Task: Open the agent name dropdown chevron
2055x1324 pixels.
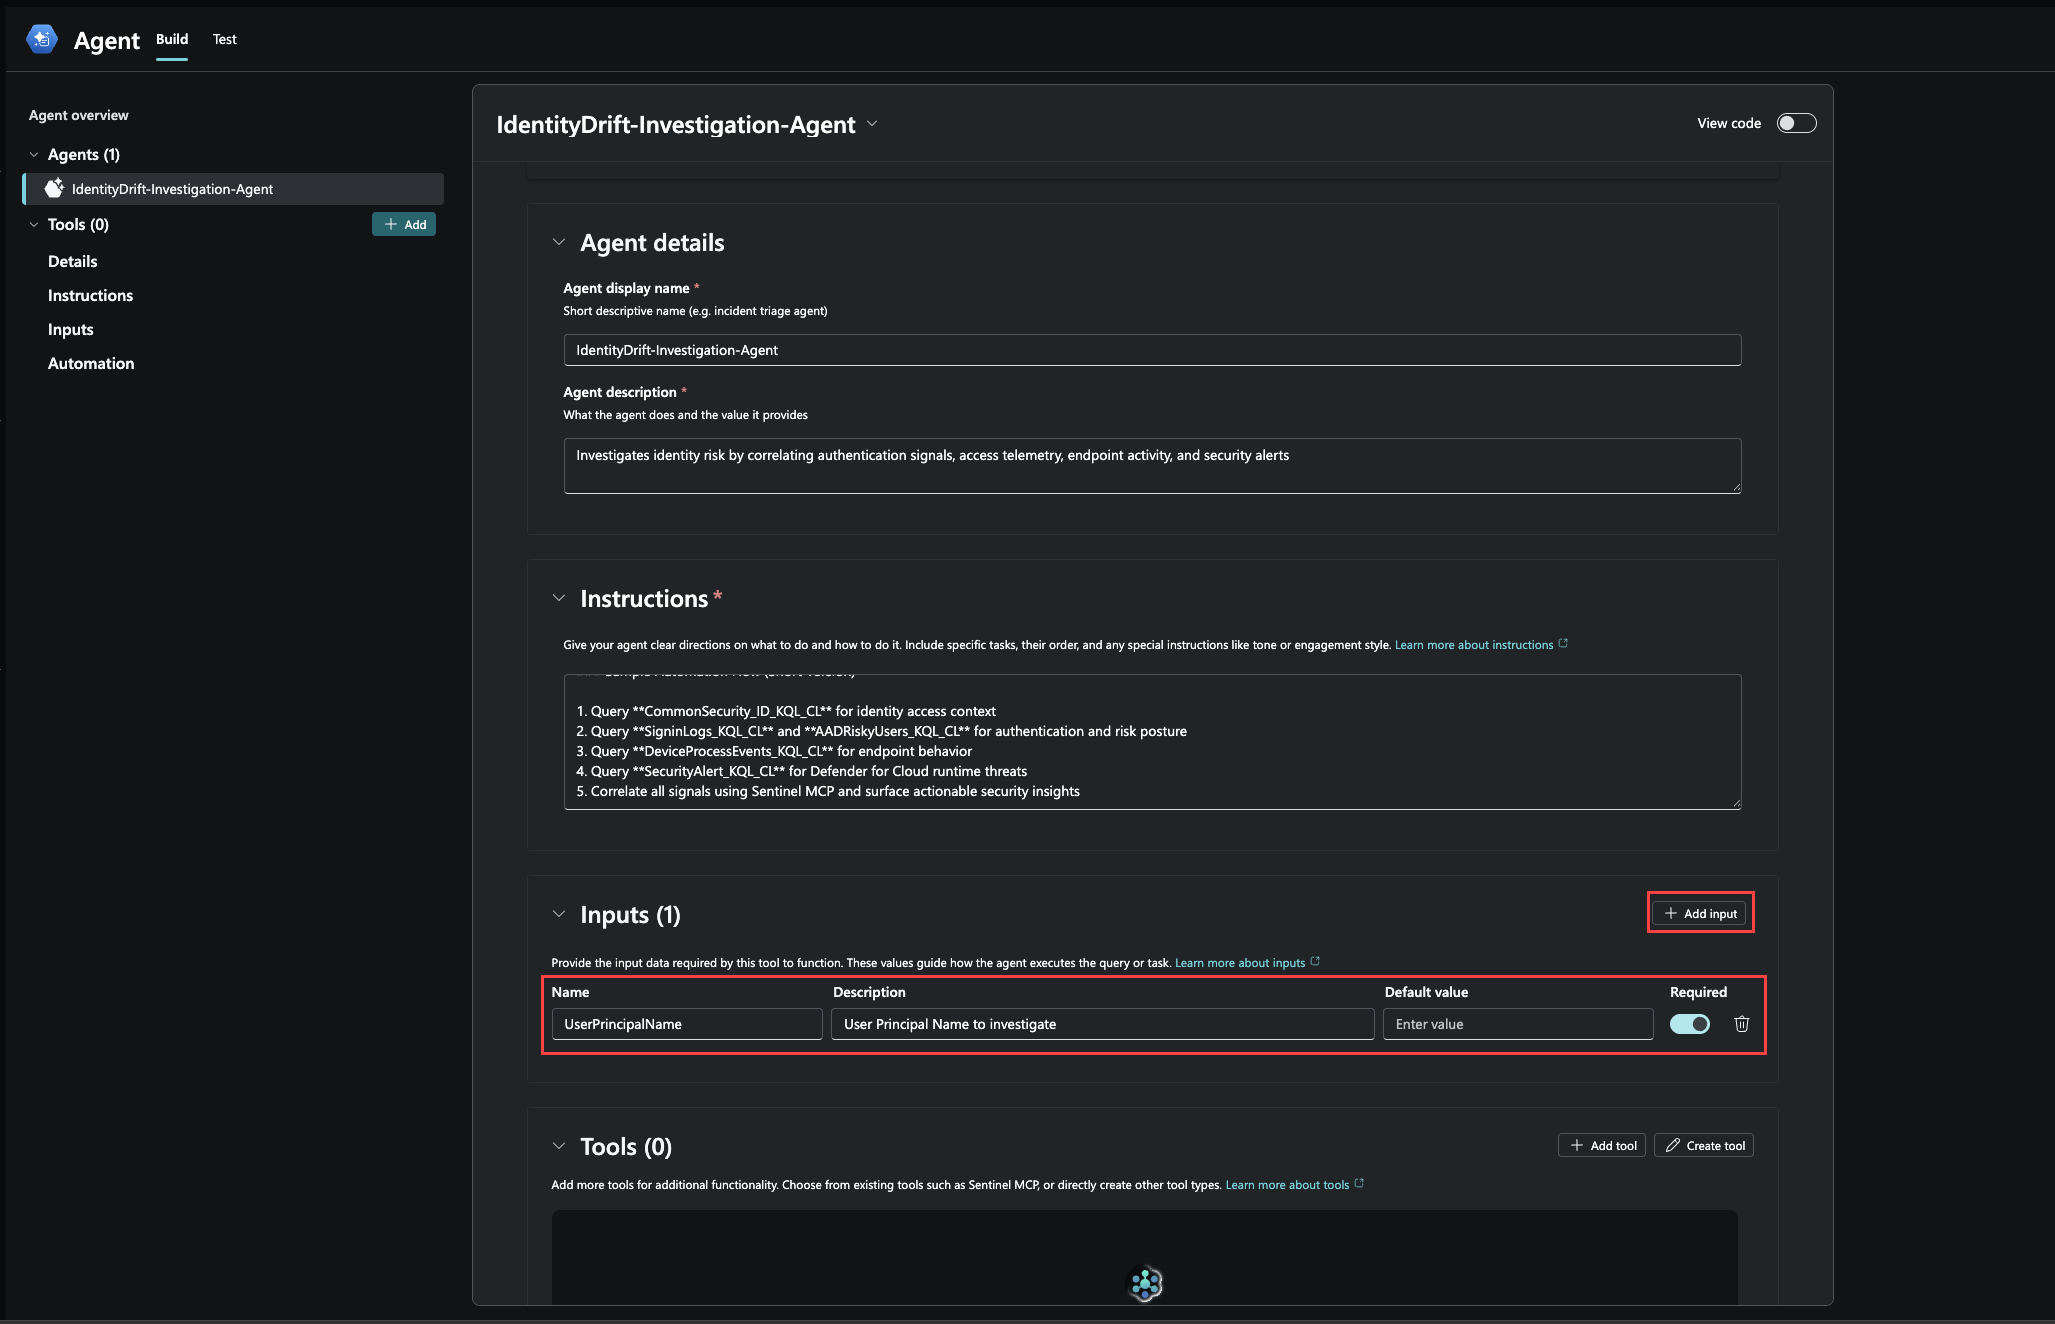Action: [872, 124]
